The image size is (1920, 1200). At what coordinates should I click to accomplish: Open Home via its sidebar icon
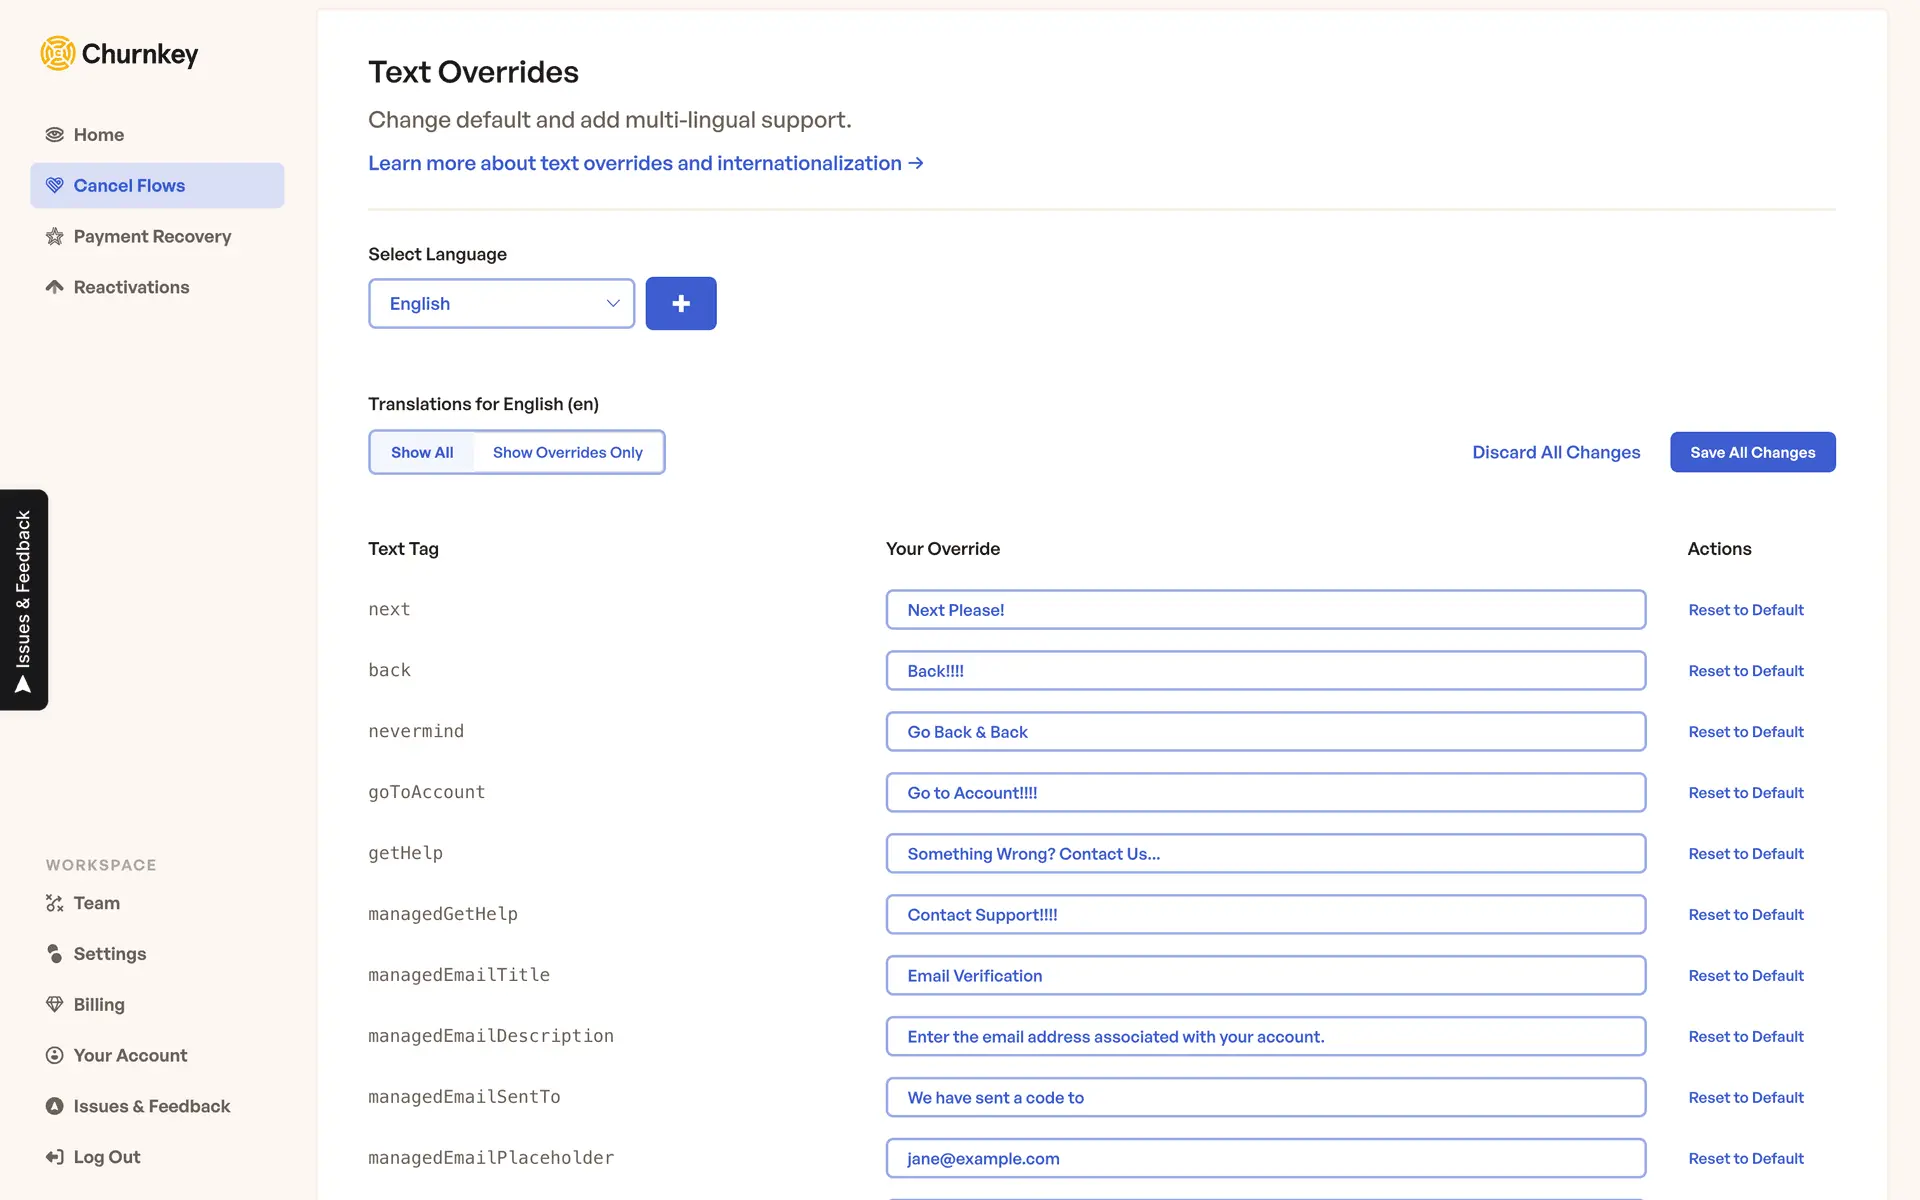(x=55, y=135)
